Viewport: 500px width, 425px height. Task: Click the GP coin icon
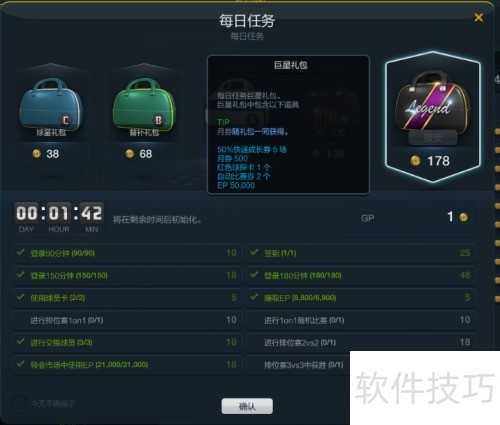coord(463,217)
